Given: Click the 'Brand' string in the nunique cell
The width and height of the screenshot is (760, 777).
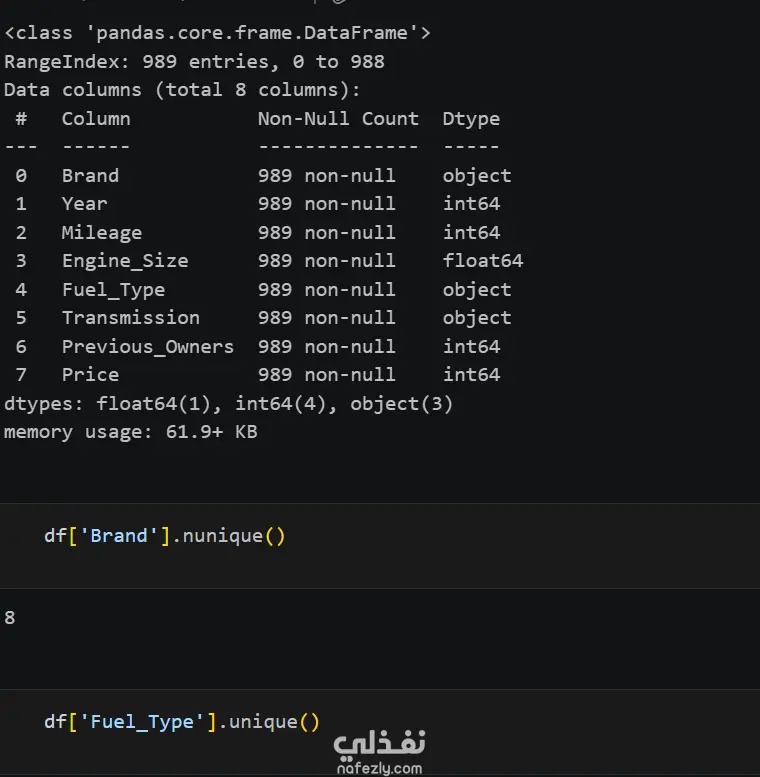Looking at the screenshot, I should (x=119, y=536).
